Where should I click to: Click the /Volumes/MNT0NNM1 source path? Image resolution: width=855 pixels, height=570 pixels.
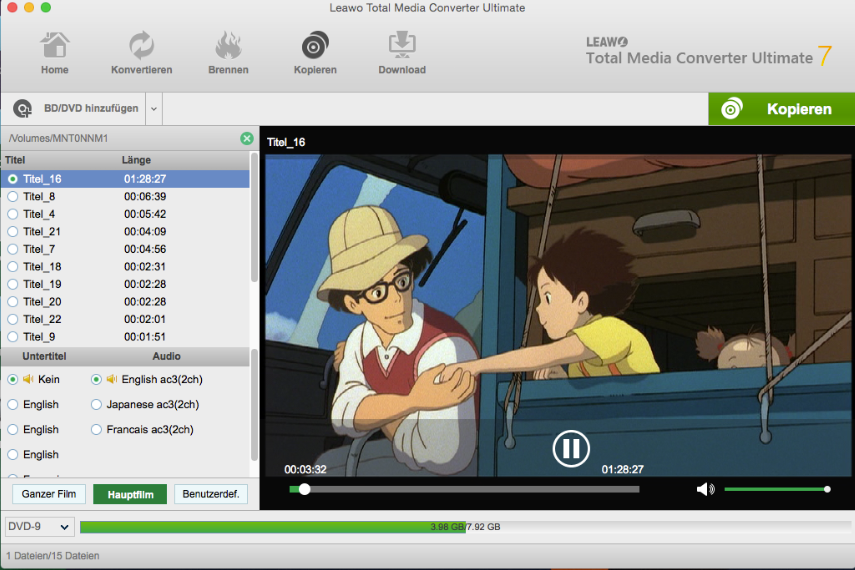coord(58,139)
